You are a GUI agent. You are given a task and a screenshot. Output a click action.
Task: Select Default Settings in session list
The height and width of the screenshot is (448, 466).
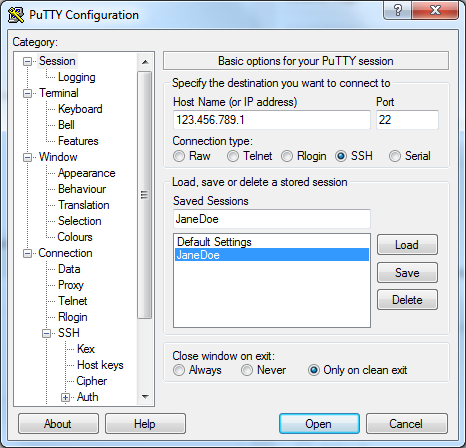click(272, 242)
